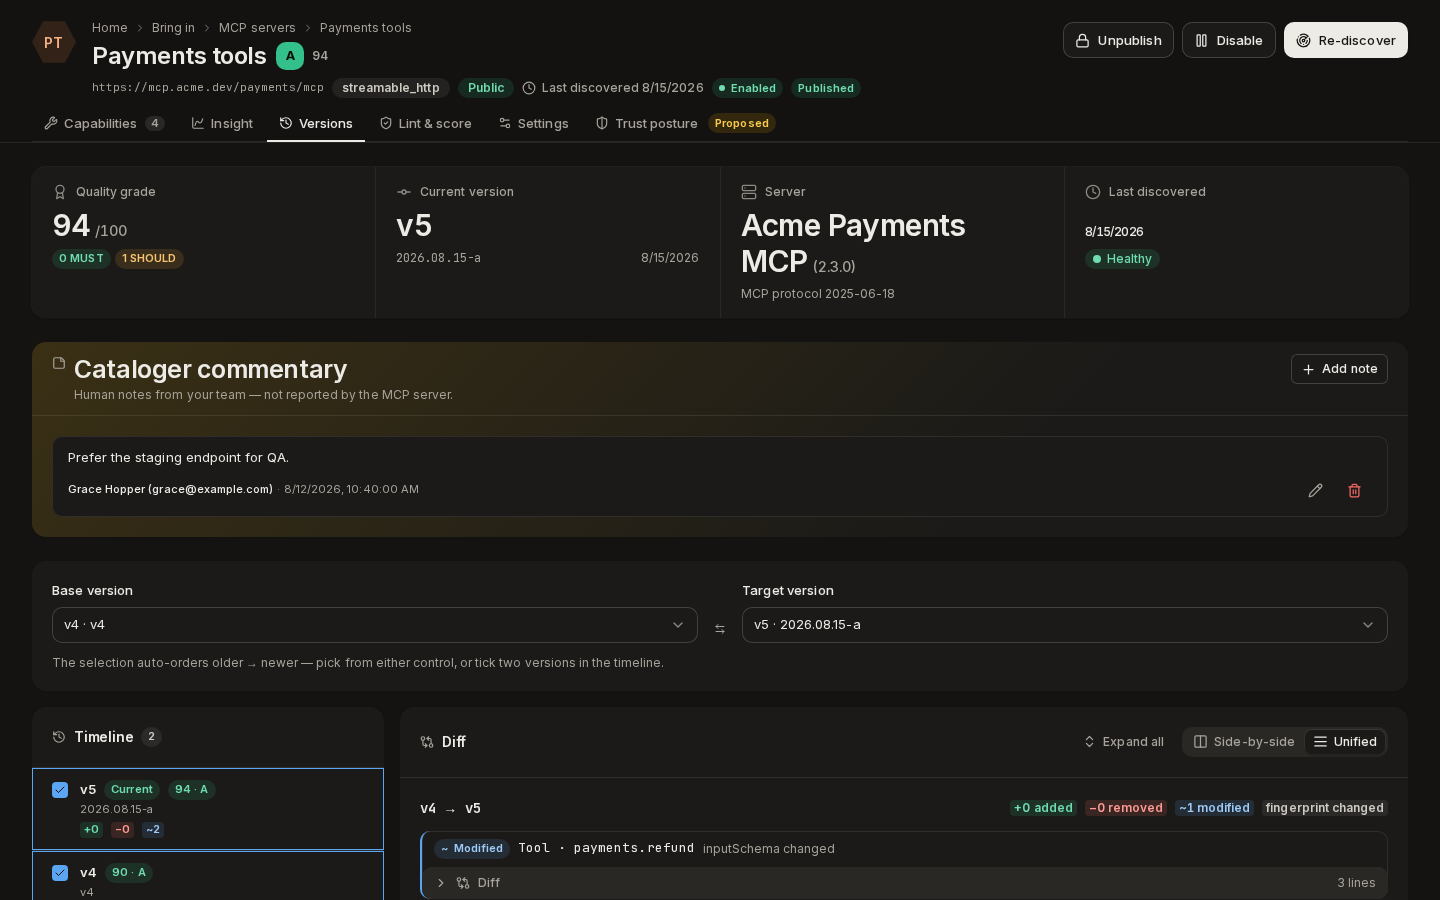Click the green A grade badge

[x=290, y=56]
